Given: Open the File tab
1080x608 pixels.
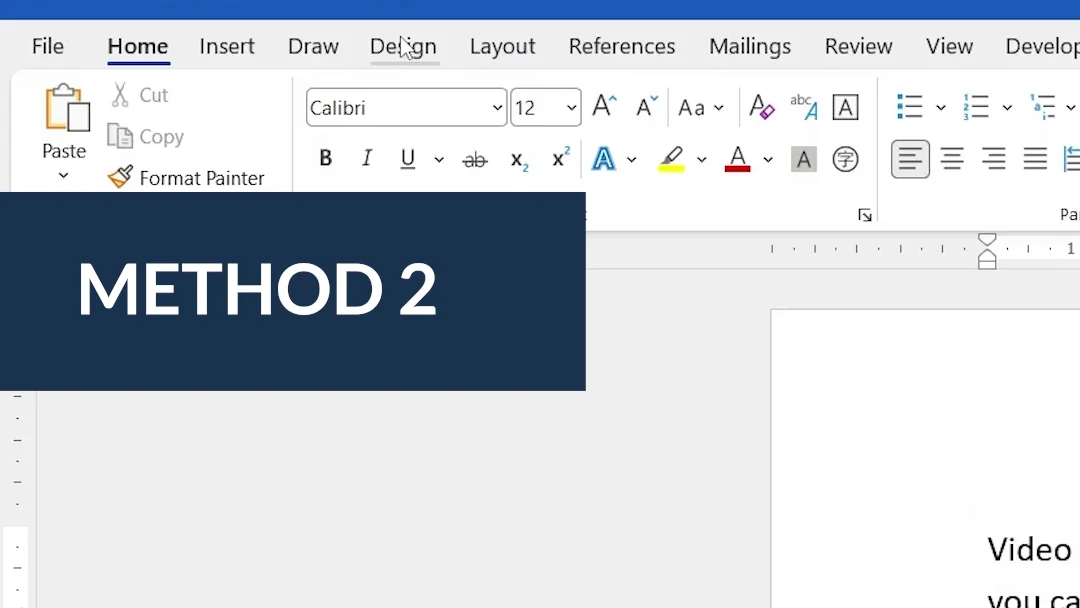Looking at the screenshot, I should pos(48,46).
